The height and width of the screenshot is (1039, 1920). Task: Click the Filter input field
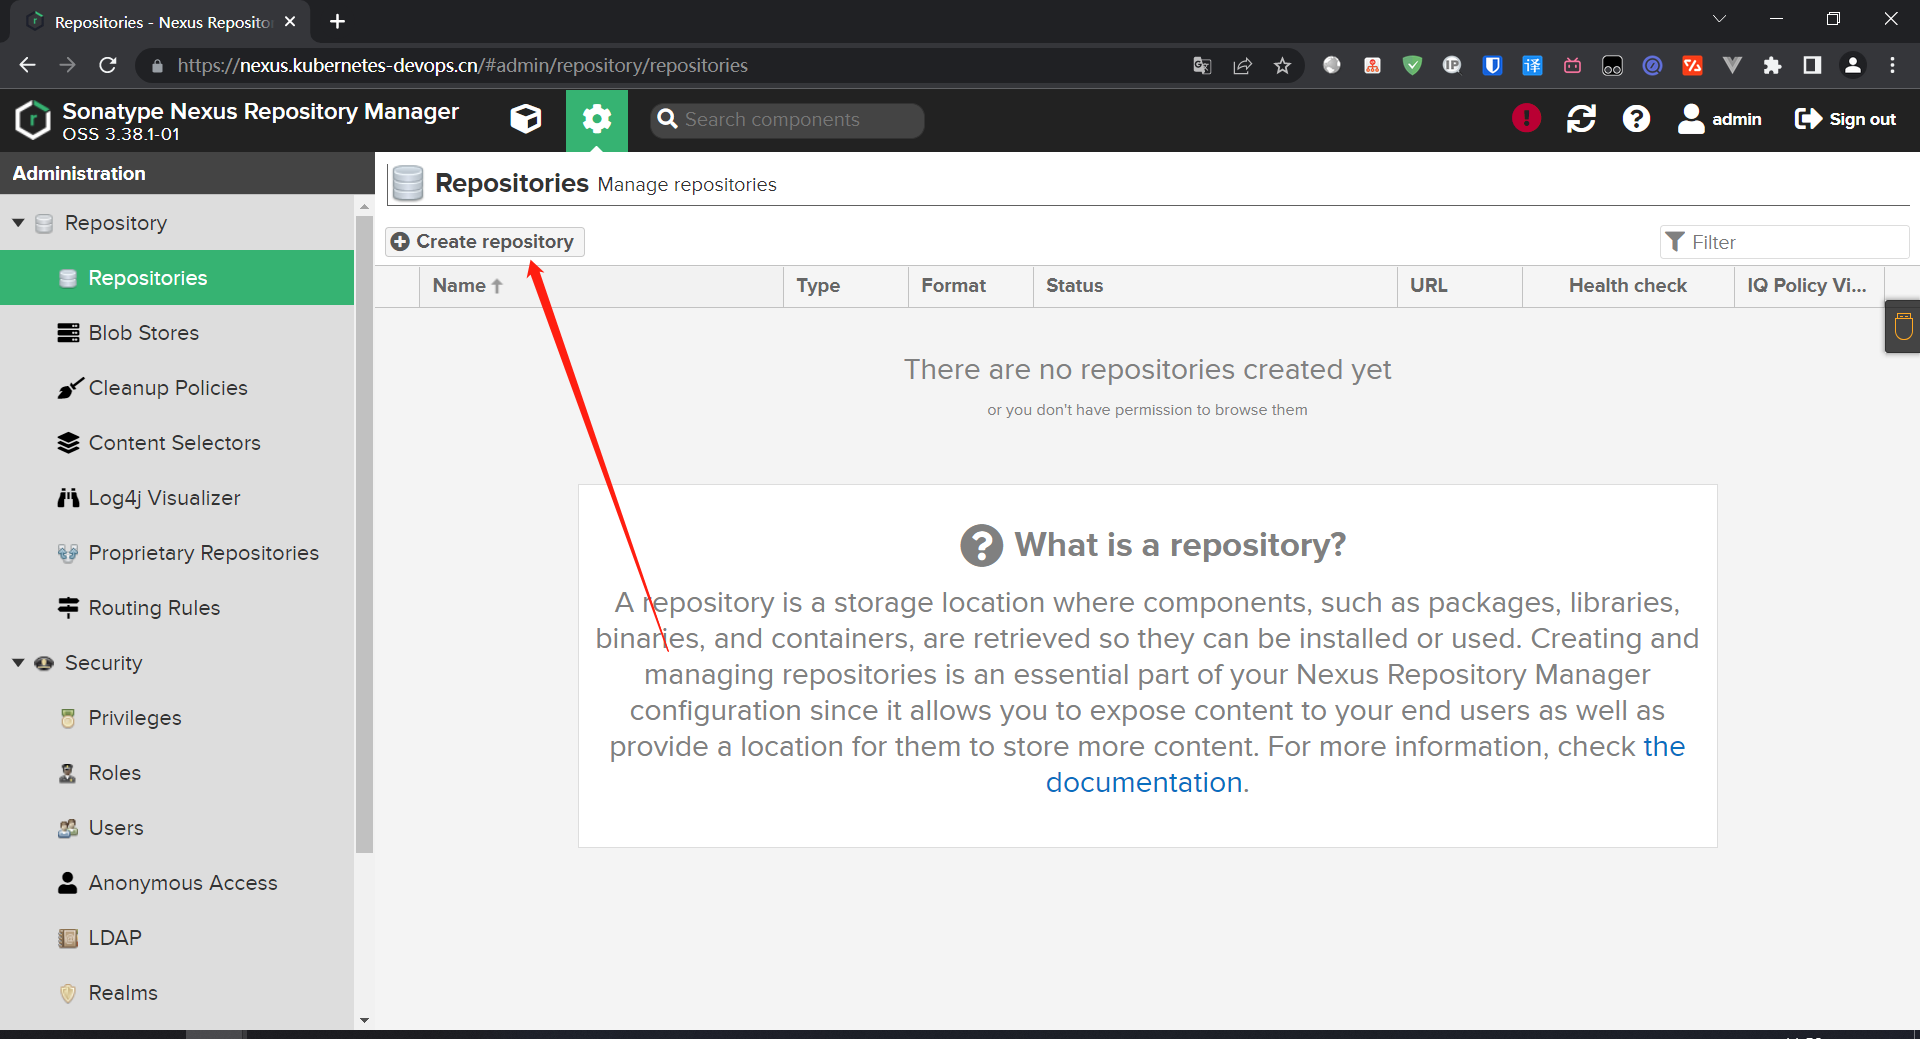1785,242
